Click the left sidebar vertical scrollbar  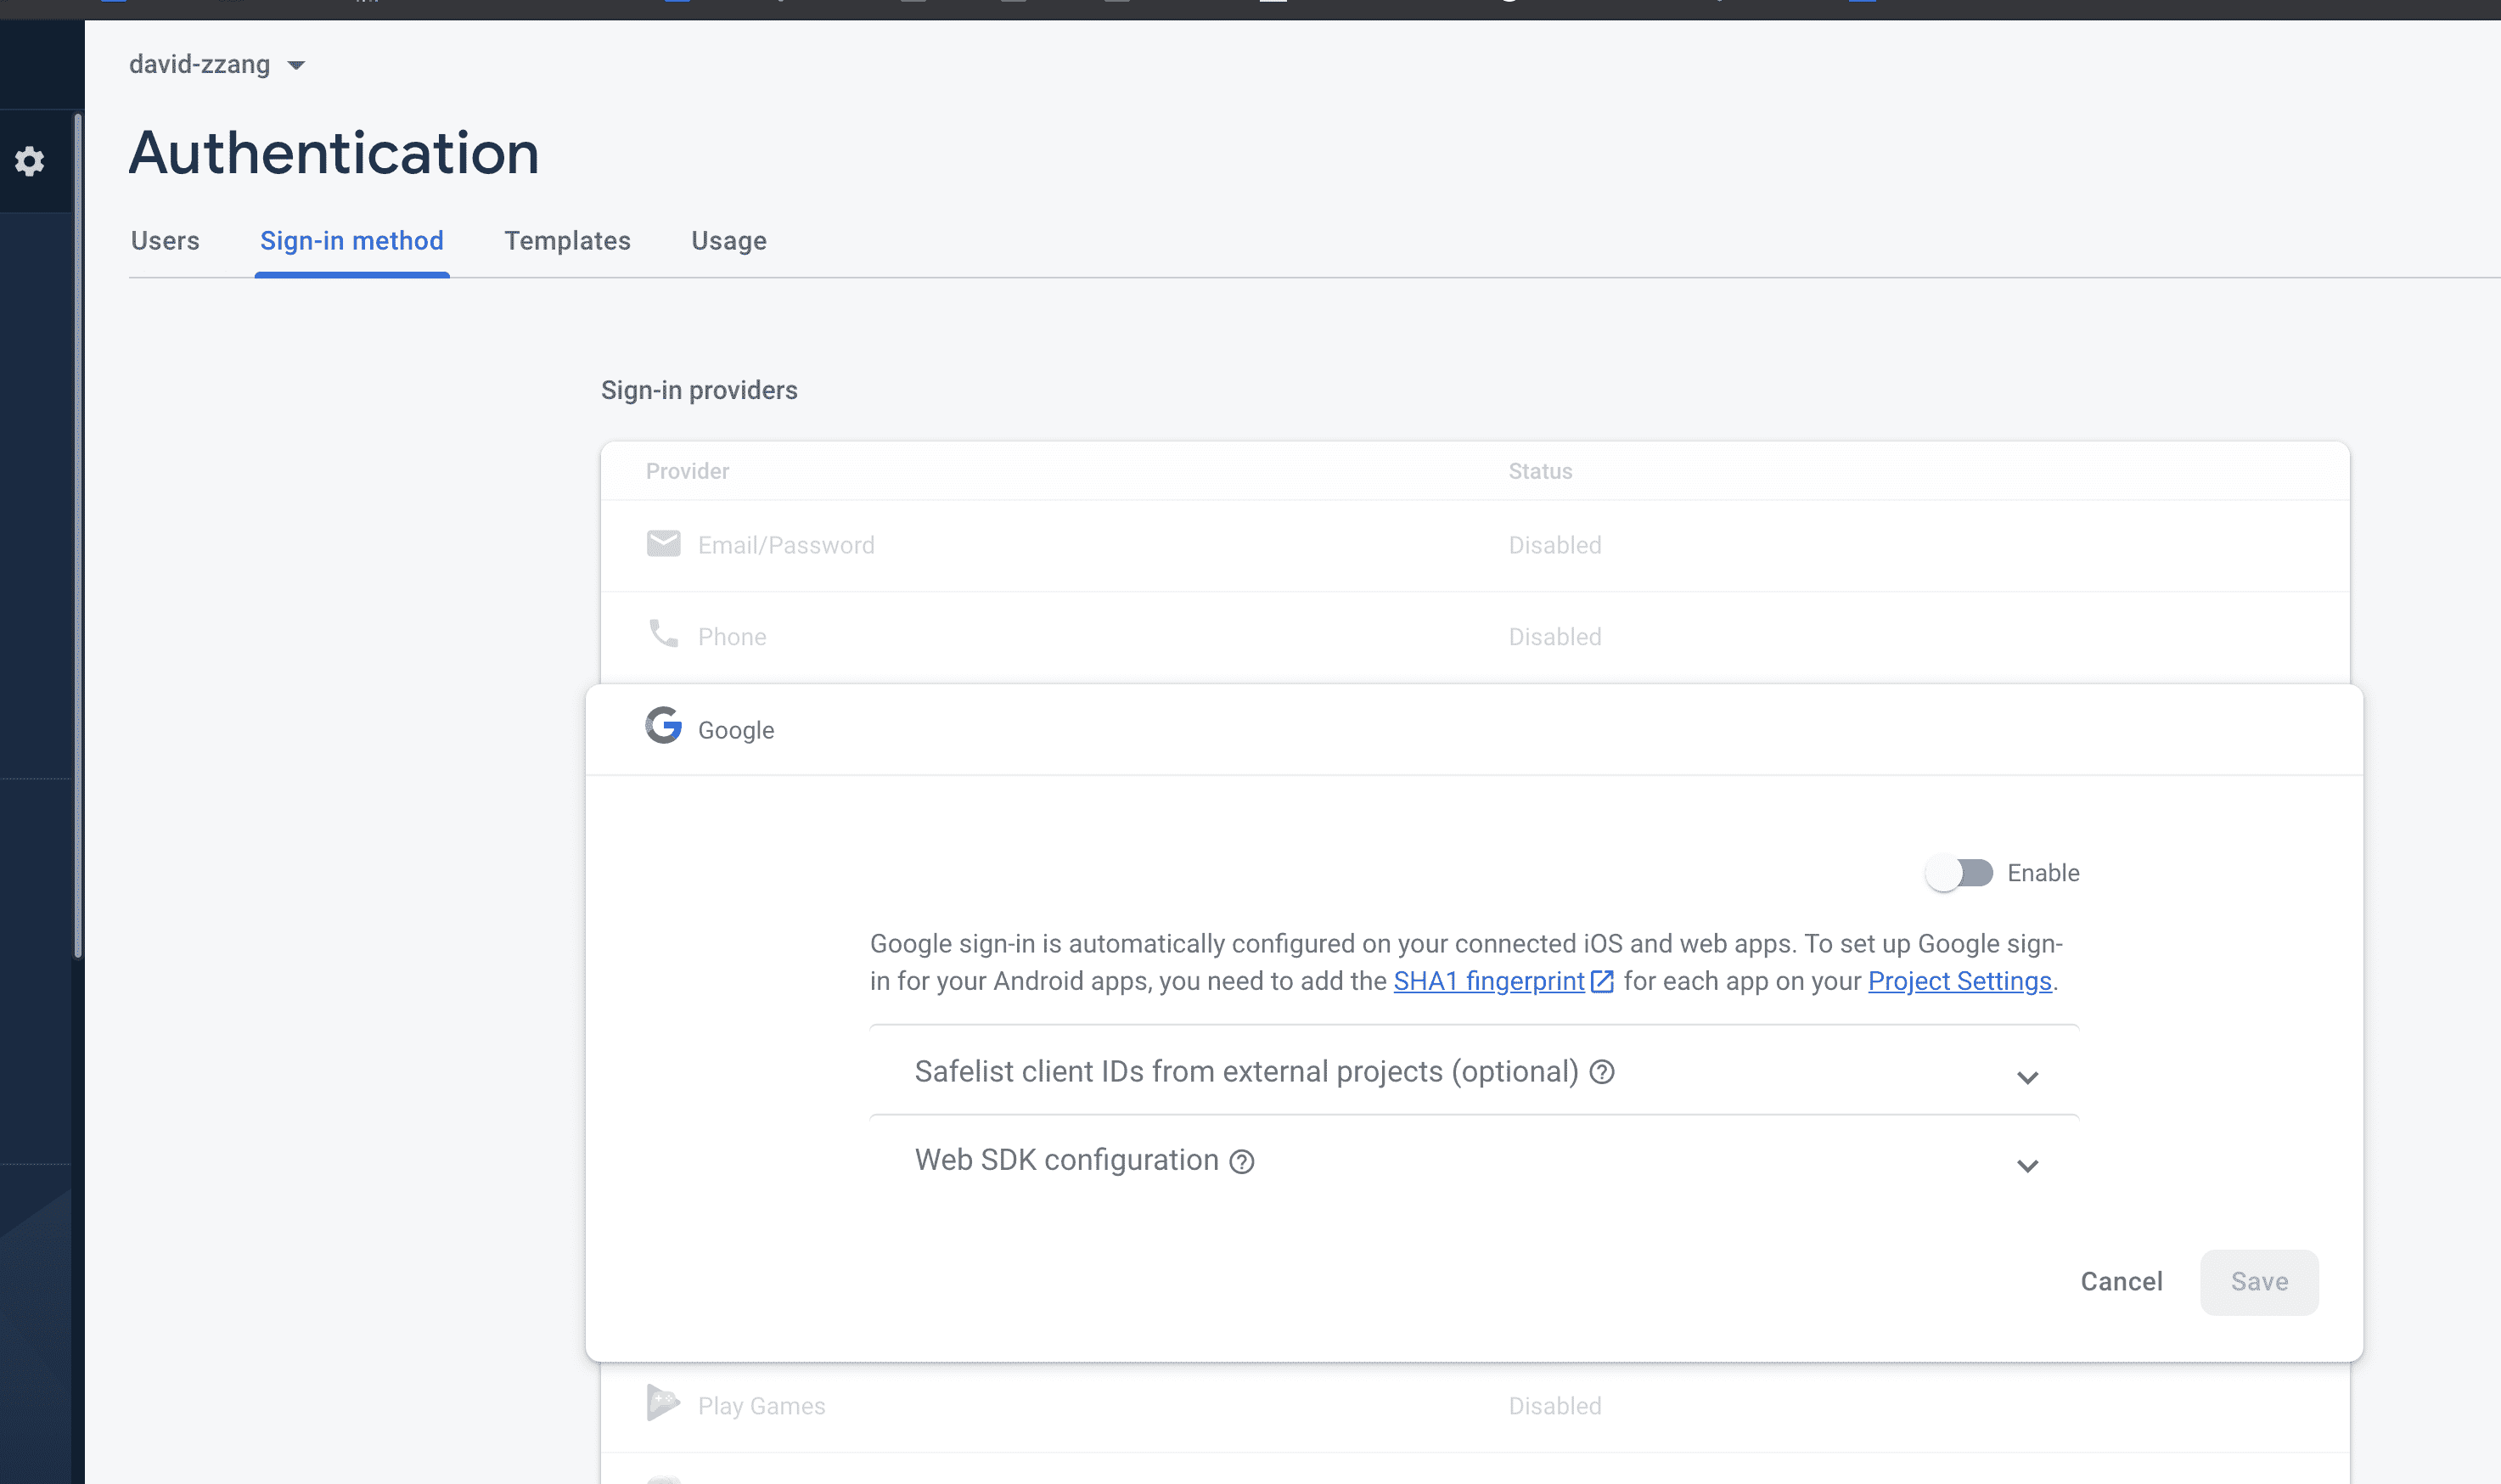(78, 536)
